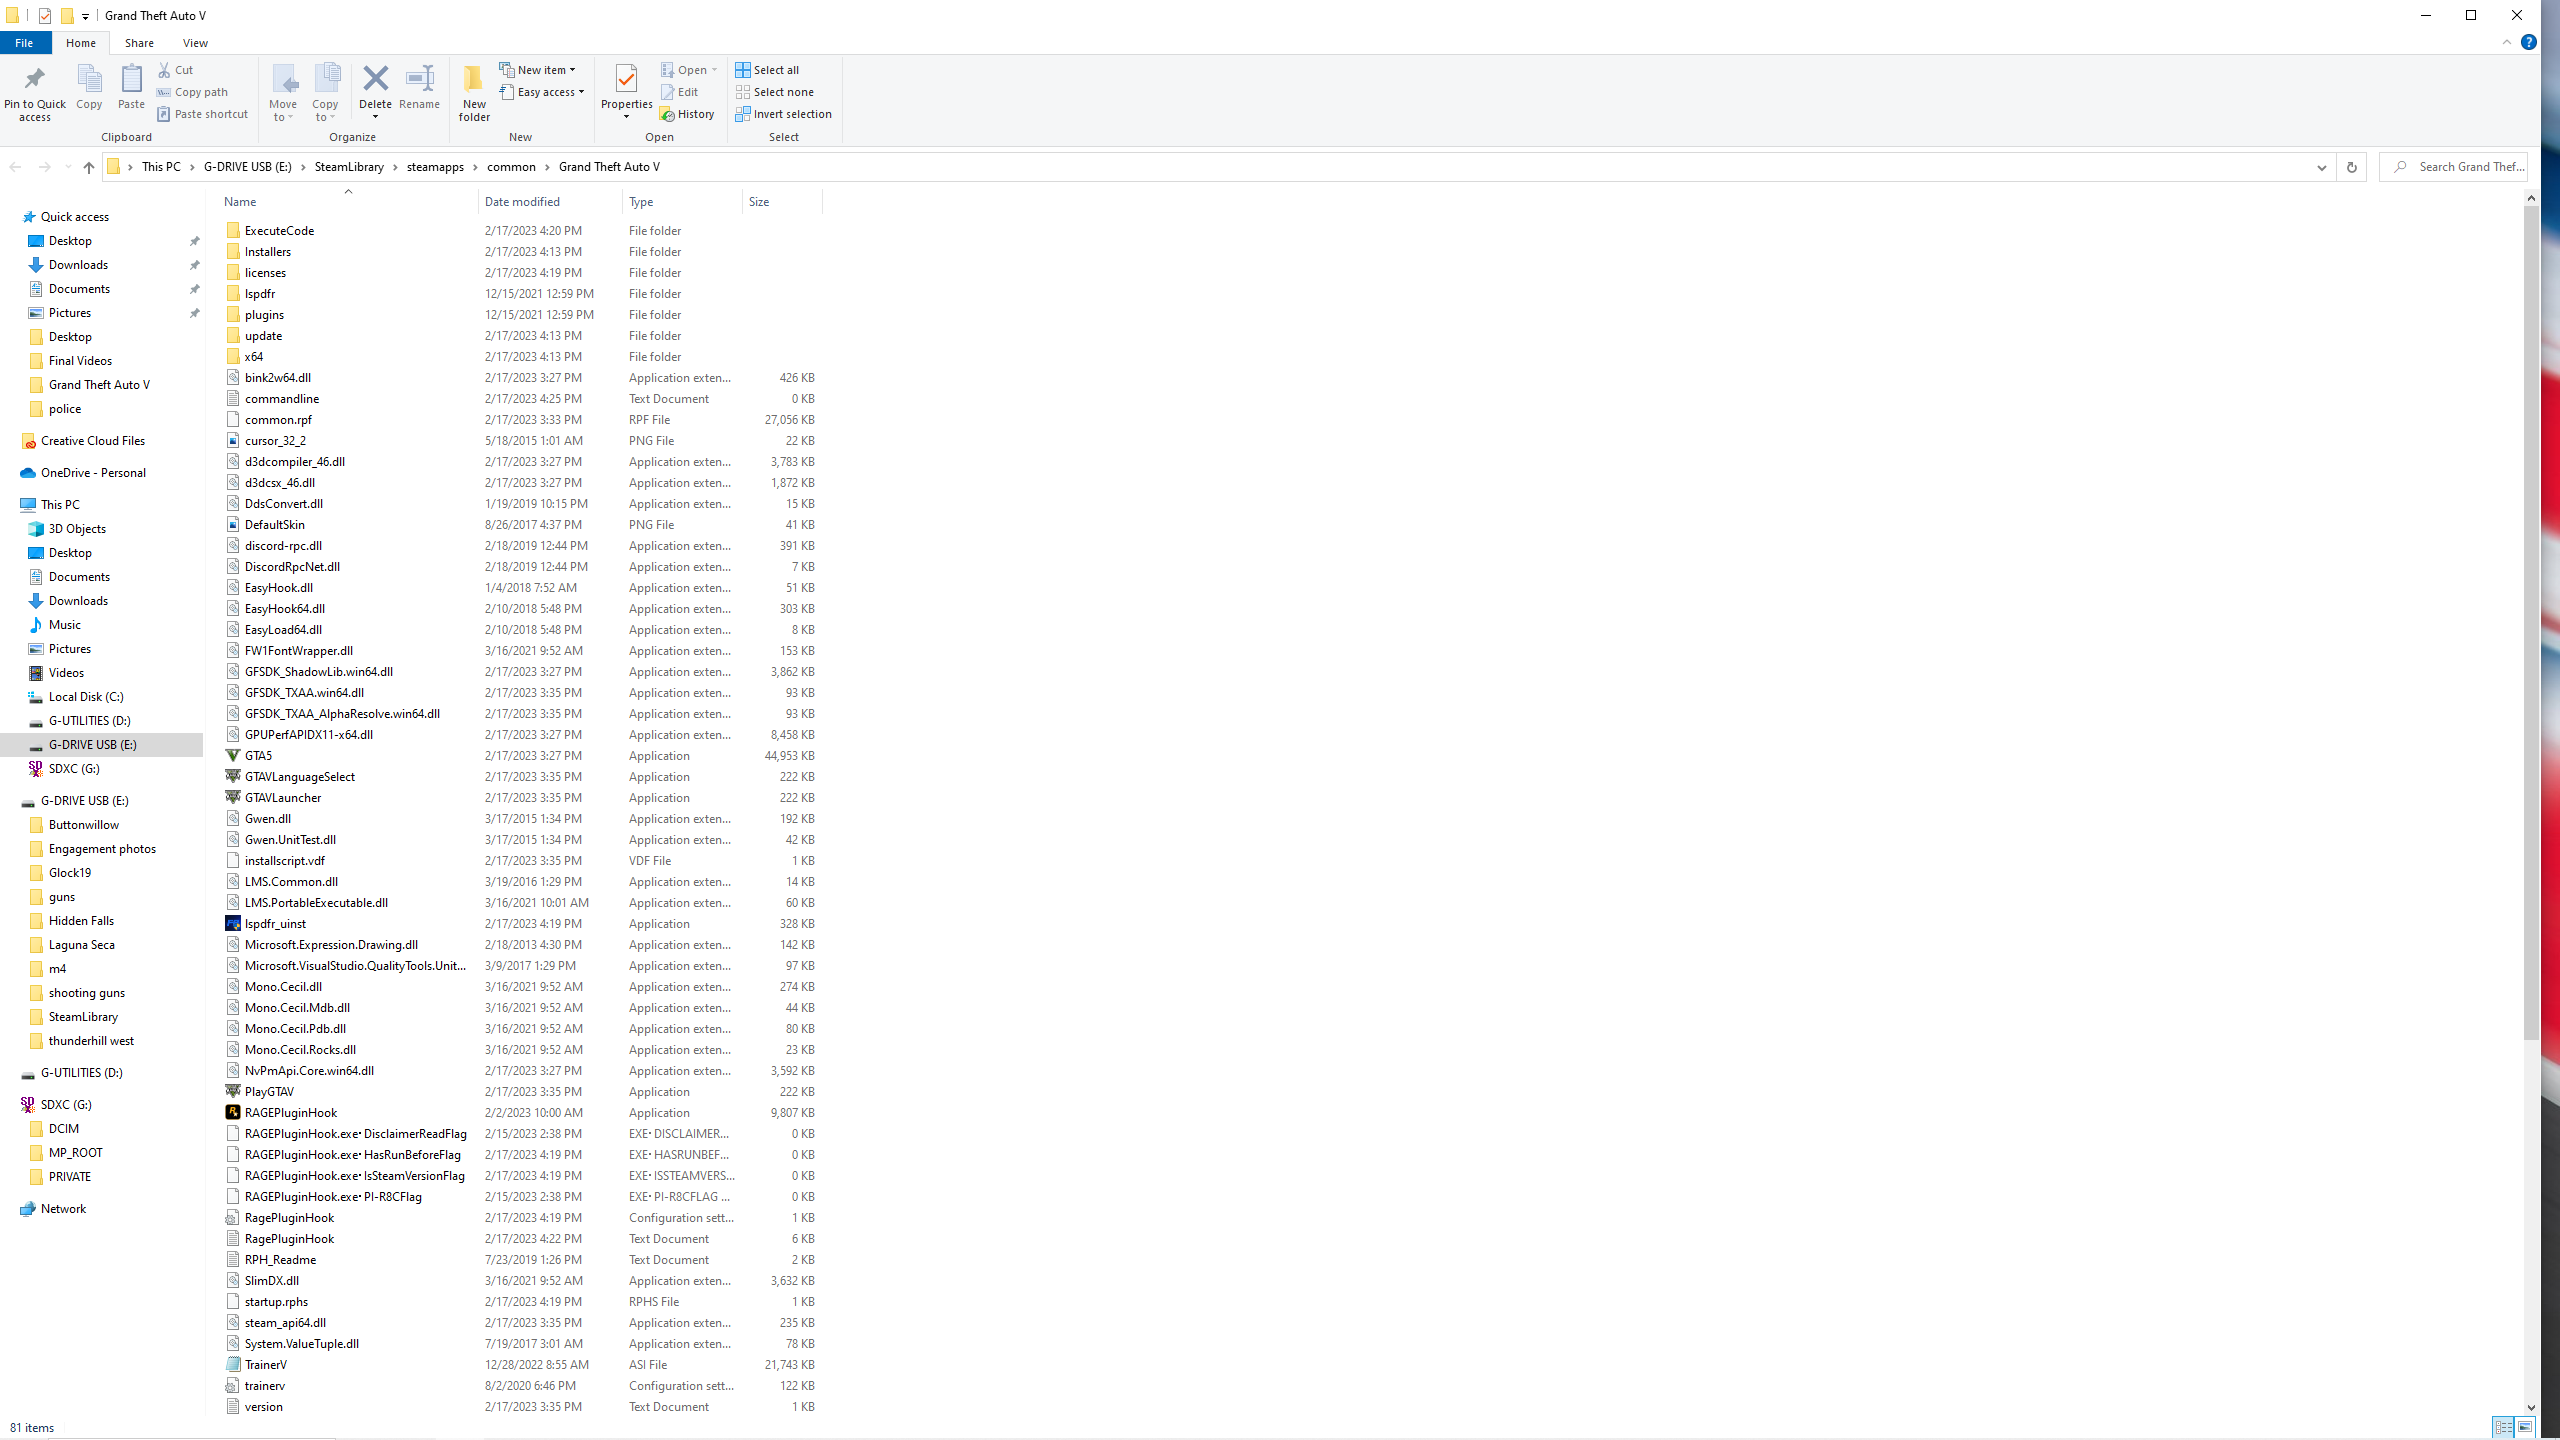
Task: Select the RAGEPluginHook application file
Action: coord(291,1112)
